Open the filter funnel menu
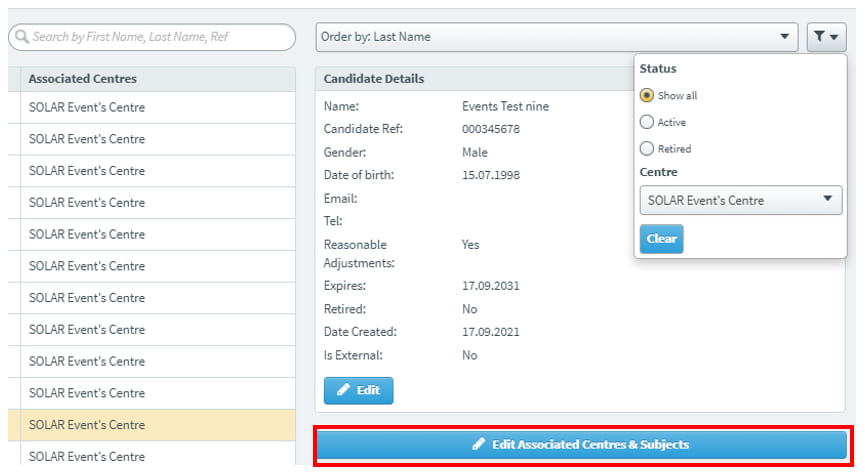 (826, 37)
